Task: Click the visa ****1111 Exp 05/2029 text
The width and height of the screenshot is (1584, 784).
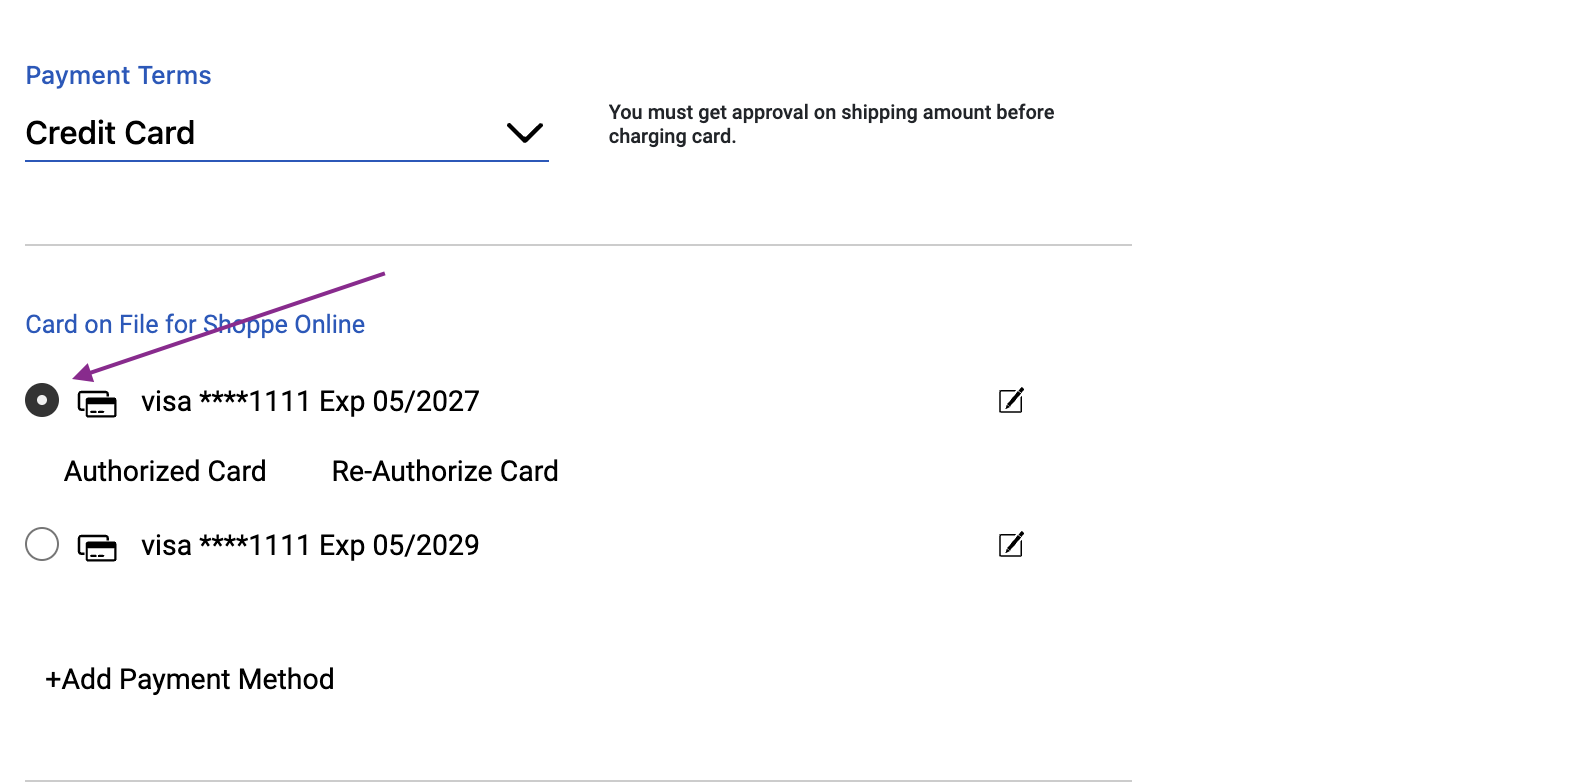Action: (309, 545)
